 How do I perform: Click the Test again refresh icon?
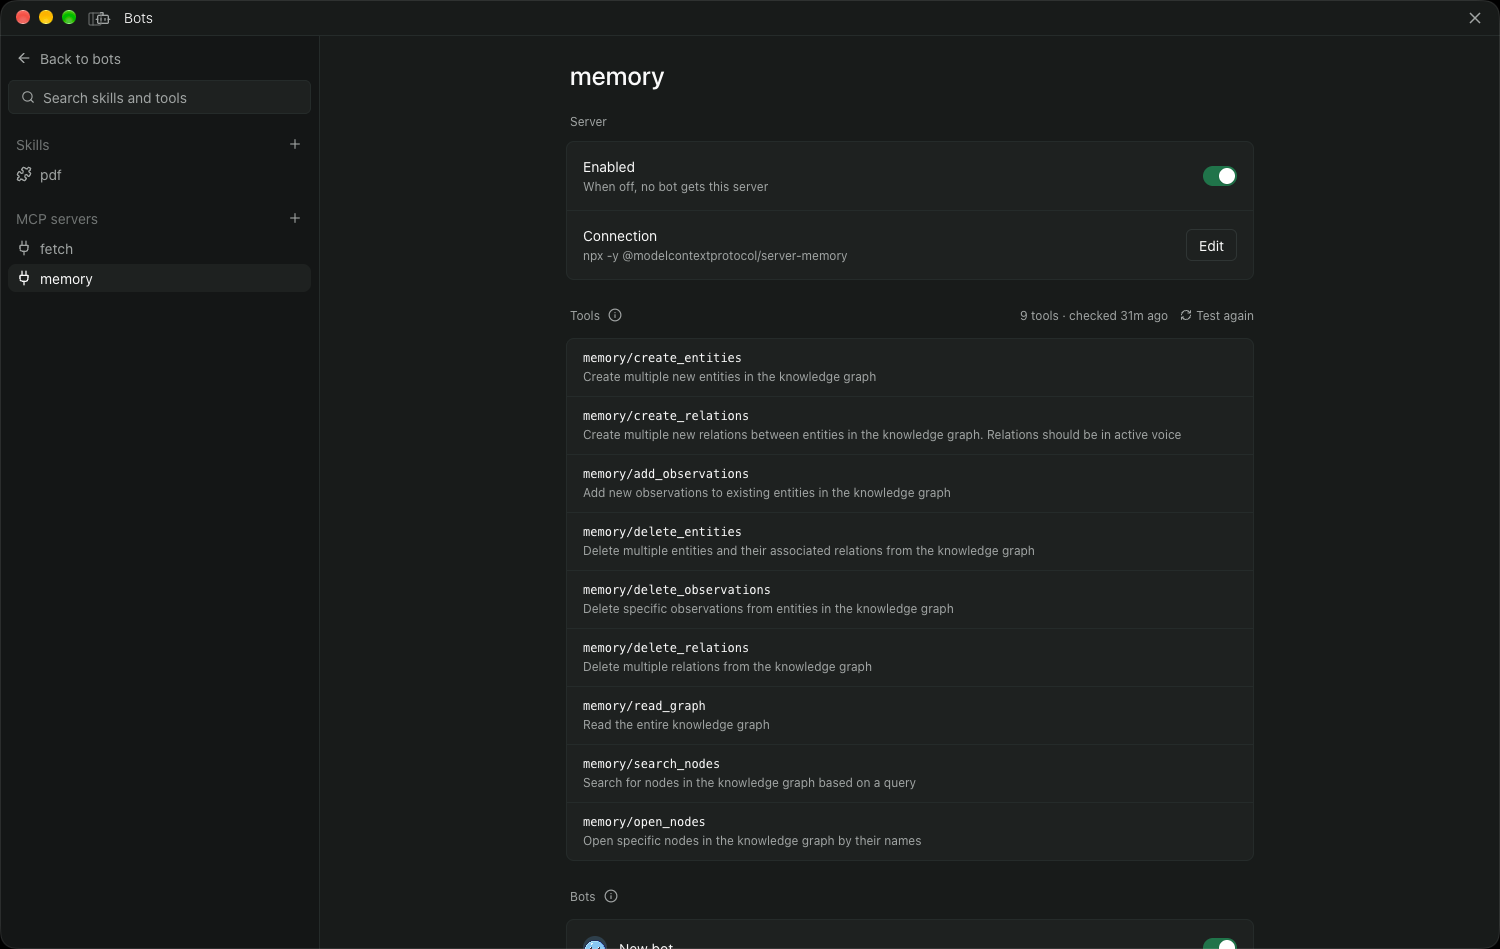pos(1186,315)
